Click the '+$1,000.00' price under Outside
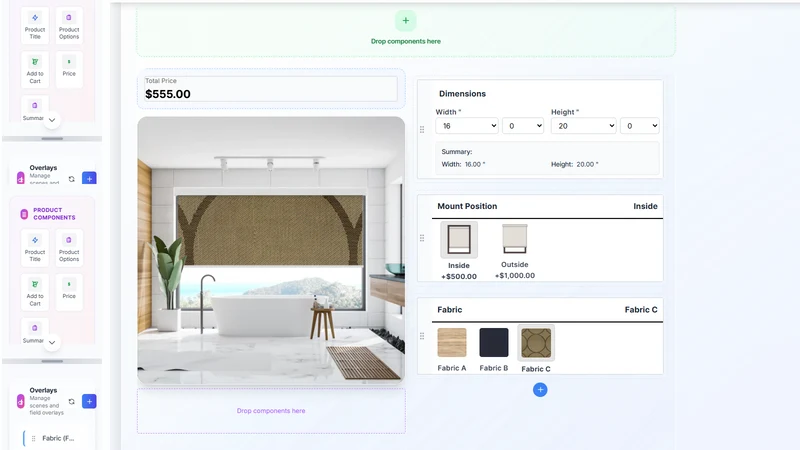 click(515, 276)
